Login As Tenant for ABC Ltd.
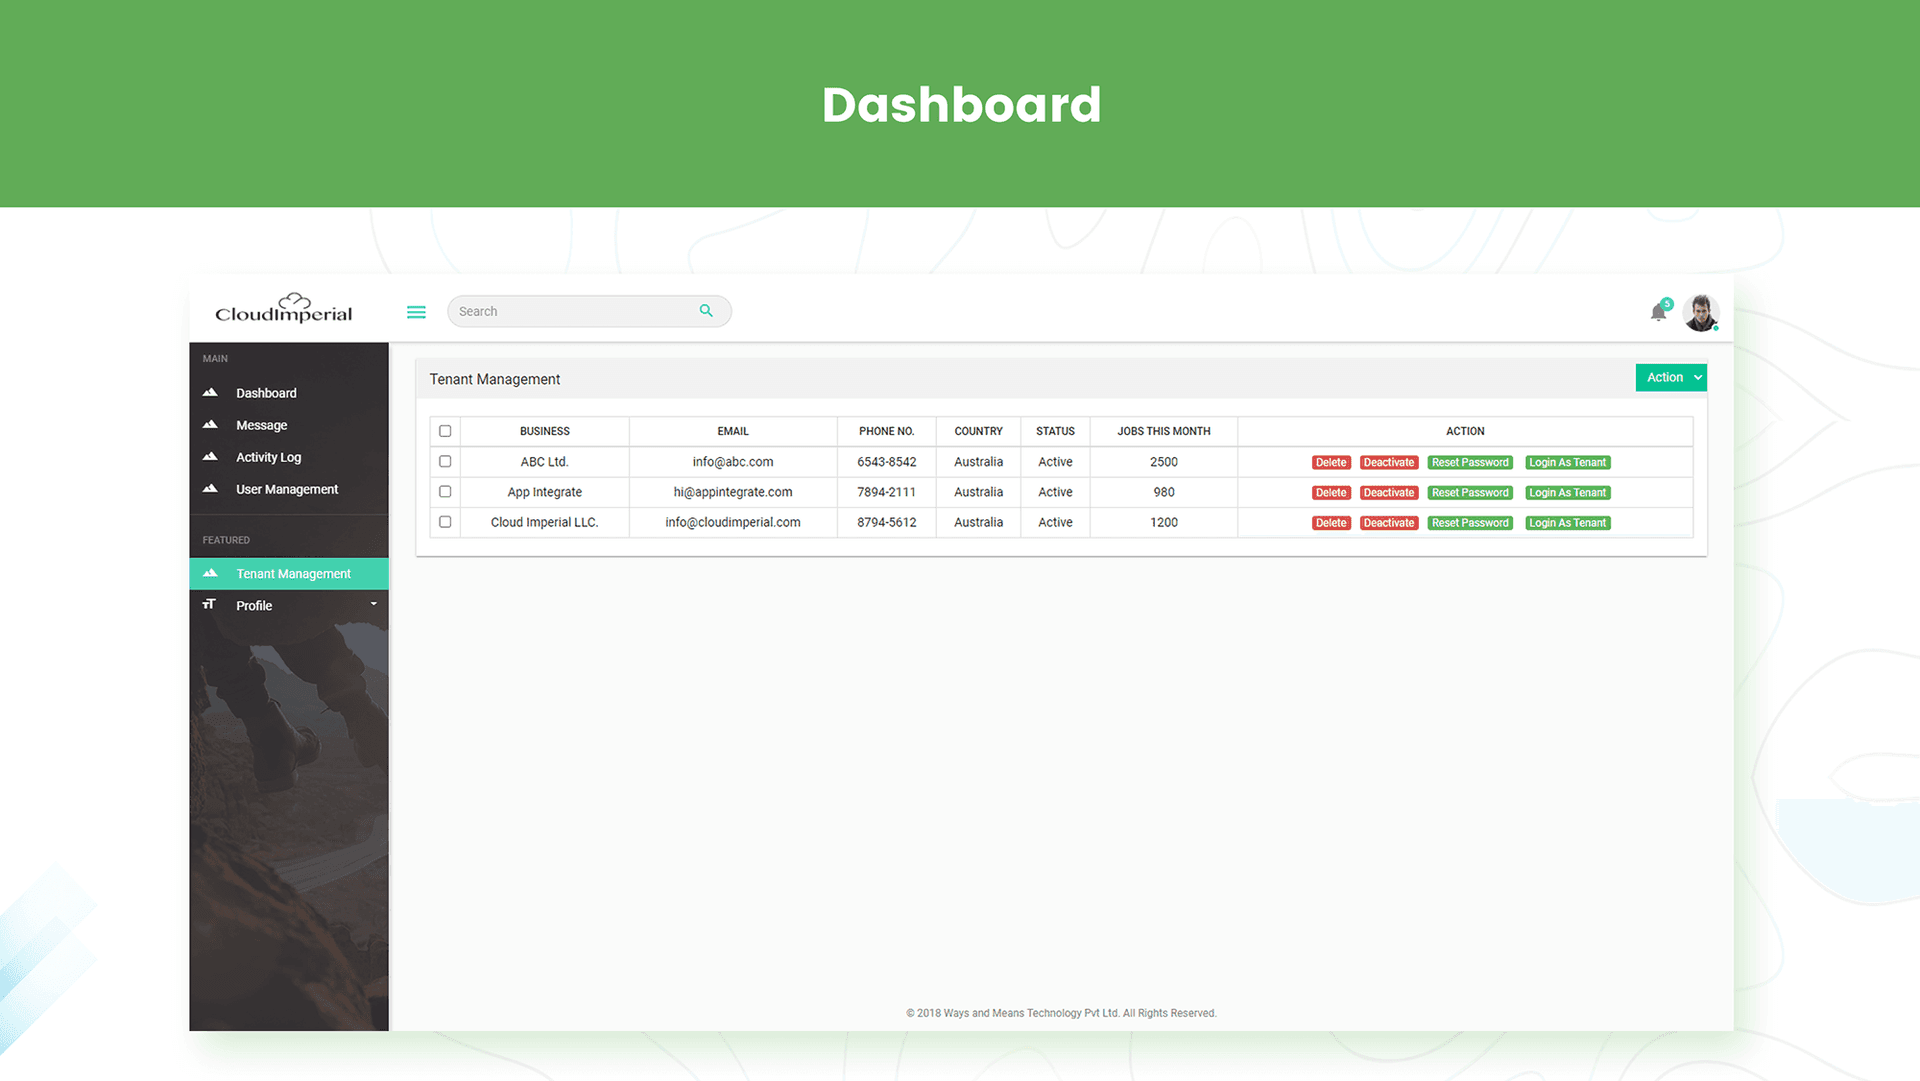 (1568, 462)
